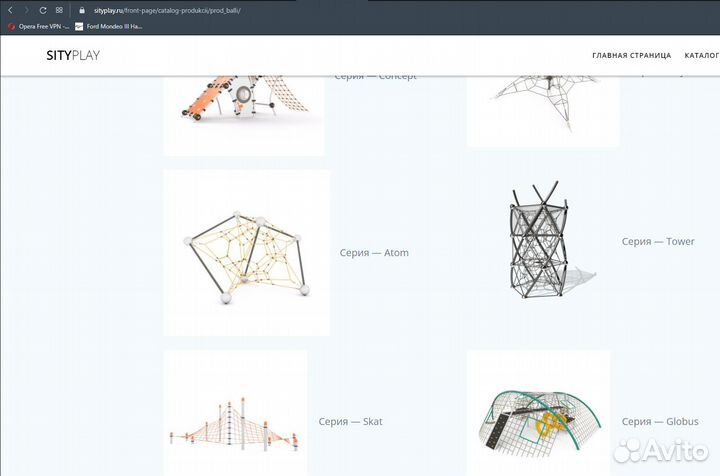The width and height of the screenshot is (720, 476).
Task: Click the sityplay.ru address bar
Action: 167,10
